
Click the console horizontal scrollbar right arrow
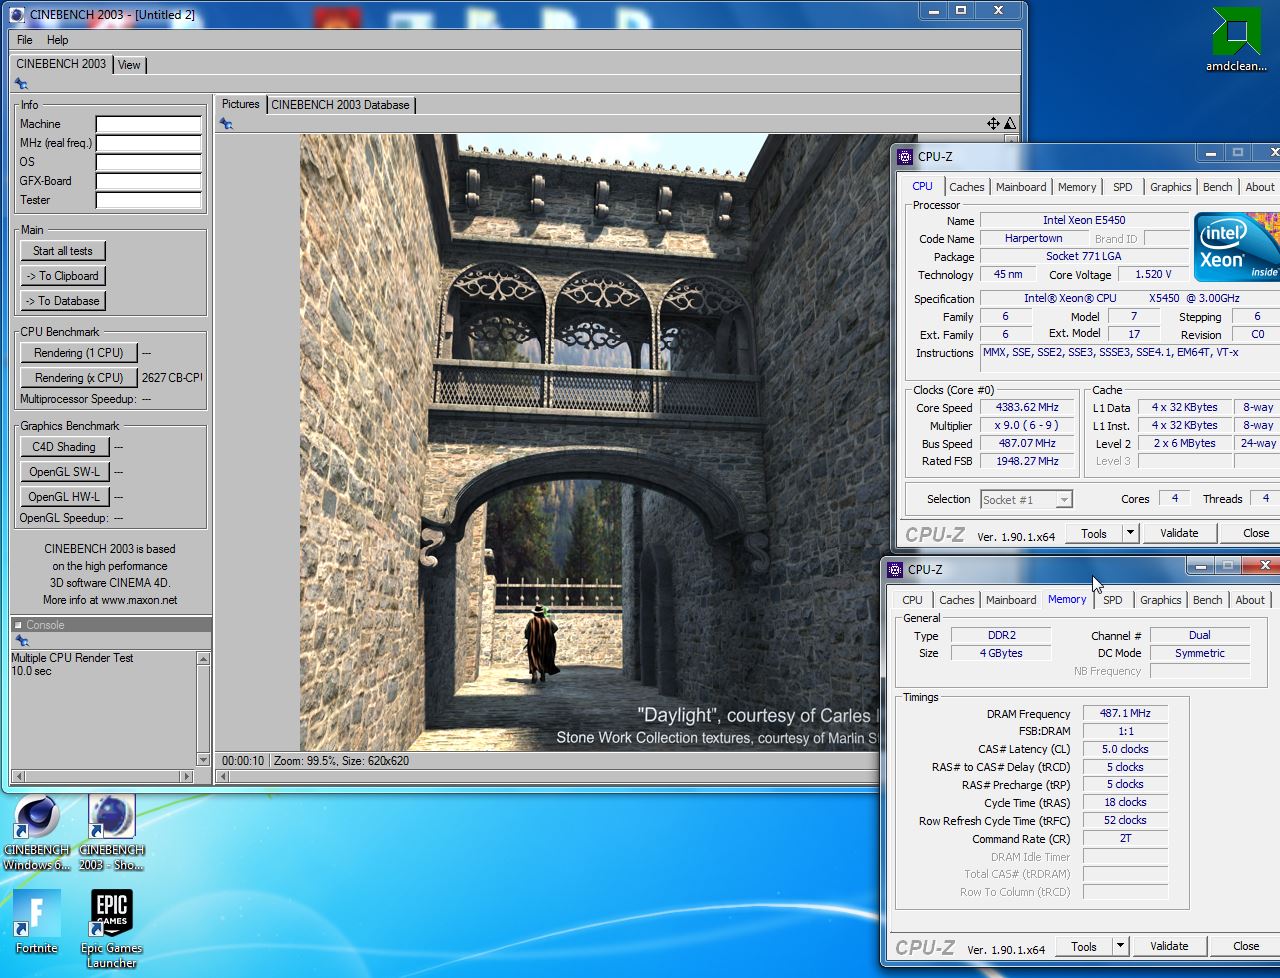[x=186, y=776]
